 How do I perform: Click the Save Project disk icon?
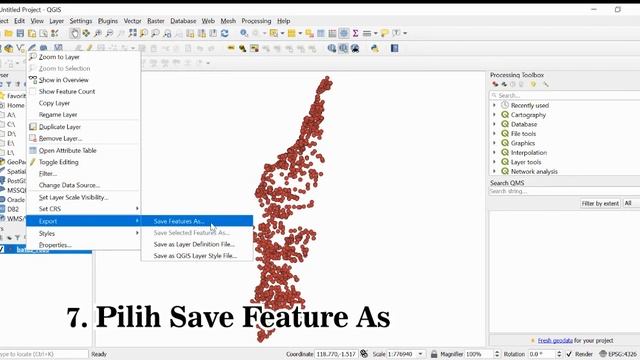(x=20, y=33)
